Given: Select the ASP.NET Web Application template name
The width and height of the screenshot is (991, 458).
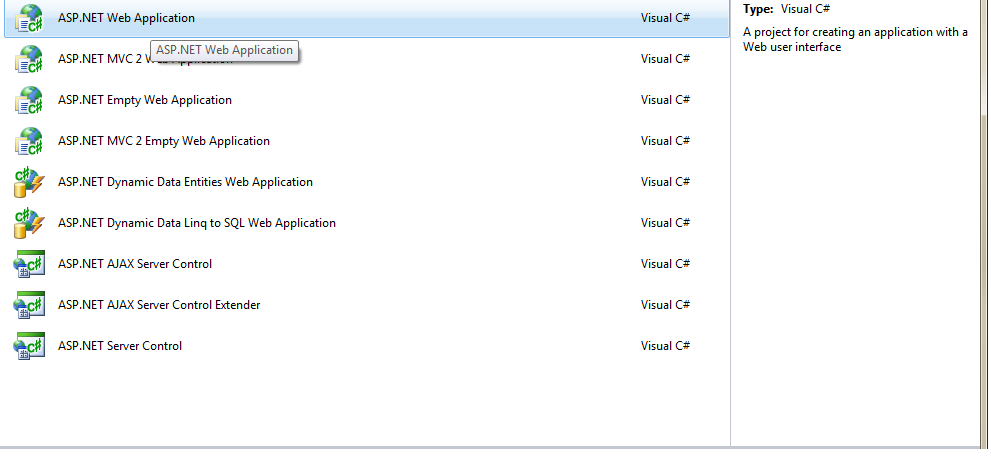Looking at the screenshot, I should tap(126, 18).
